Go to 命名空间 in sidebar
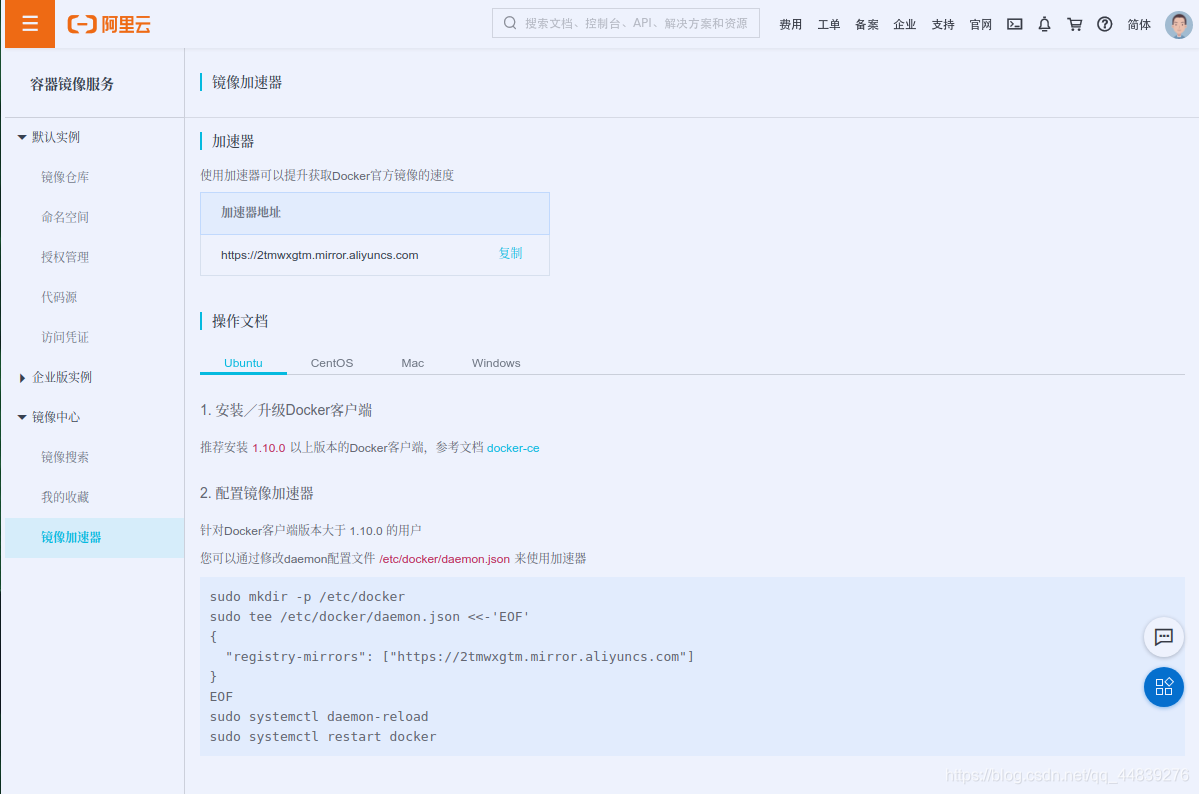Image resolution: width=1199 pixels, height=794 pixels. pos(65,217)
